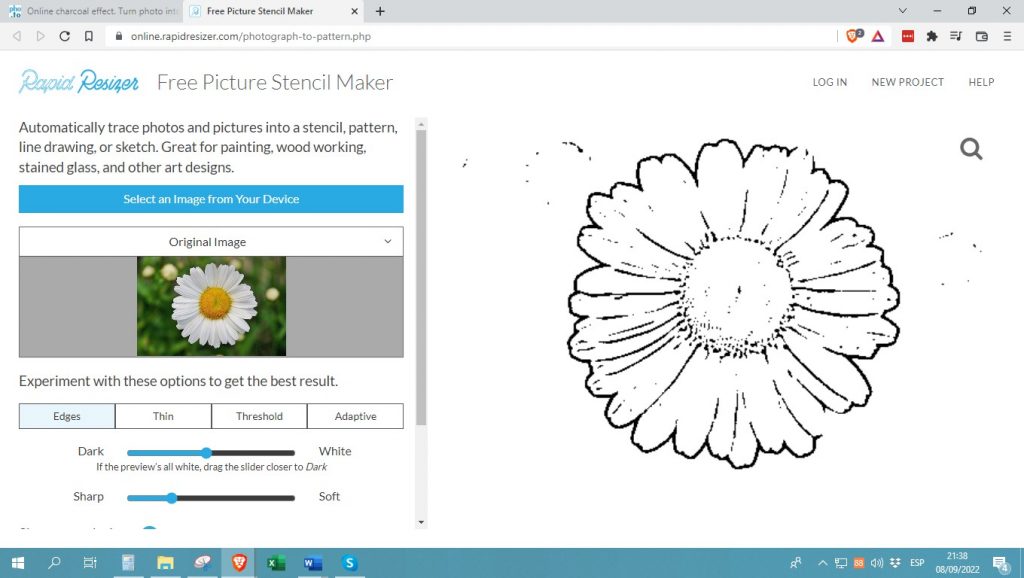Switch to Threshold mode
Image resolution: width=1024 pixels, height=578 pixels.
(259, 415)
